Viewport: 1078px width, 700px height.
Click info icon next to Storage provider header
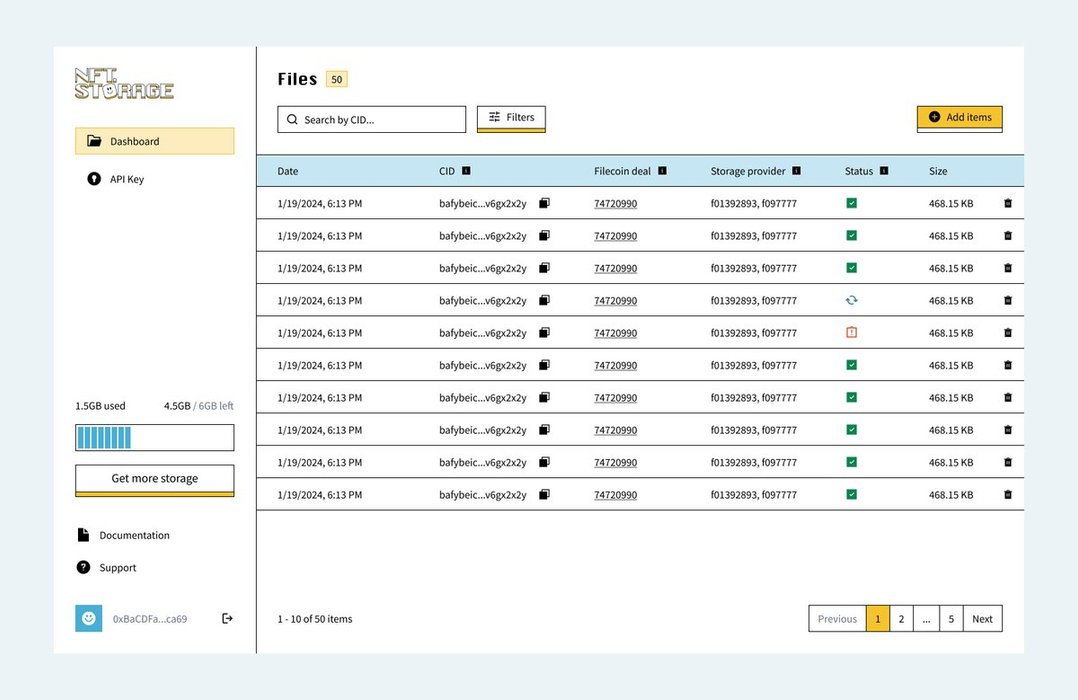(796, 171)
